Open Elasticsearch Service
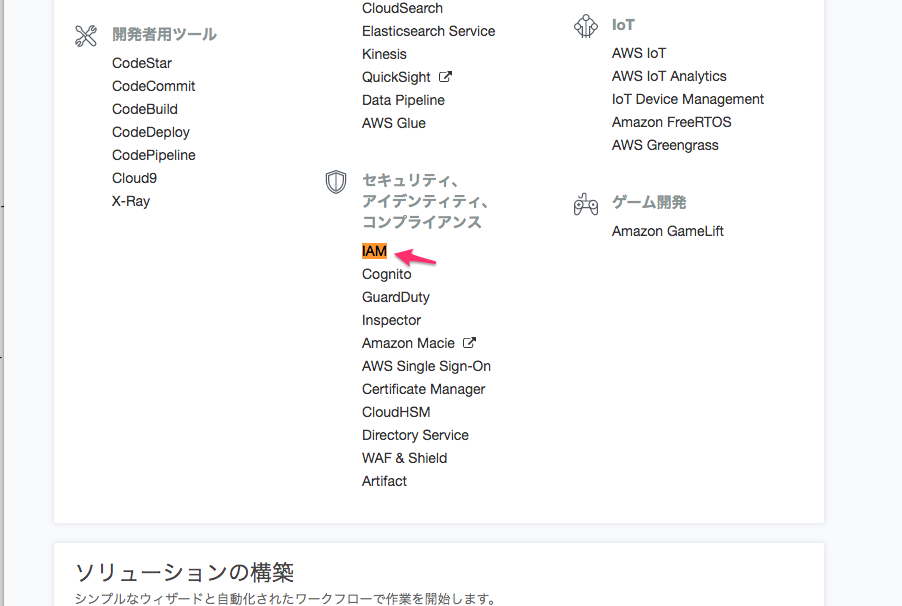 point(429,31)
